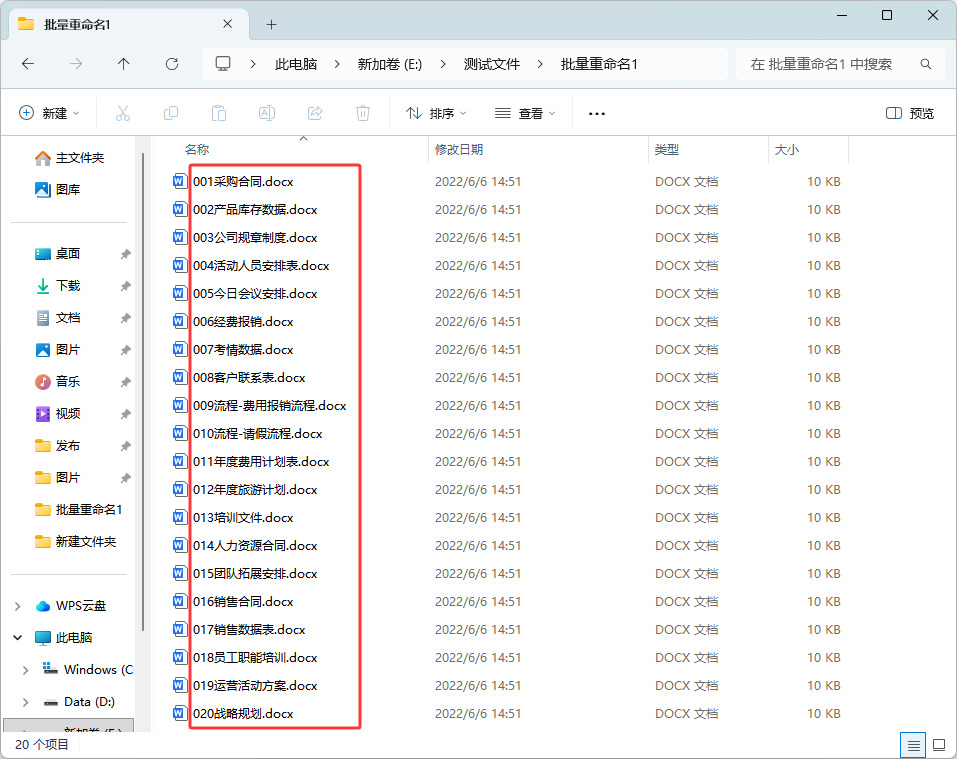
Task: Click the search box 在 批量重命名1 中搜索
Action: (842, 64)
